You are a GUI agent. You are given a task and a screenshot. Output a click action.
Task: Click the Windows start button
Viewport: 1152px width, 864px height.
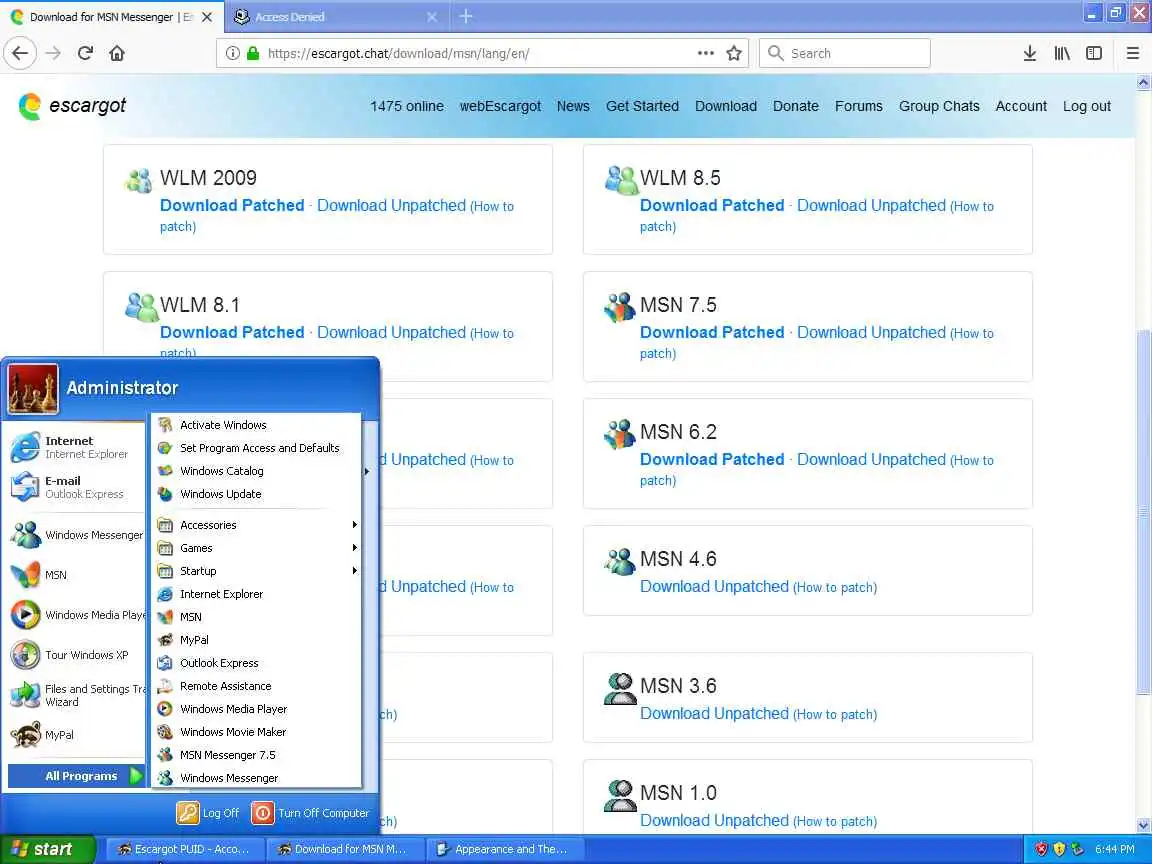point(47,849)
